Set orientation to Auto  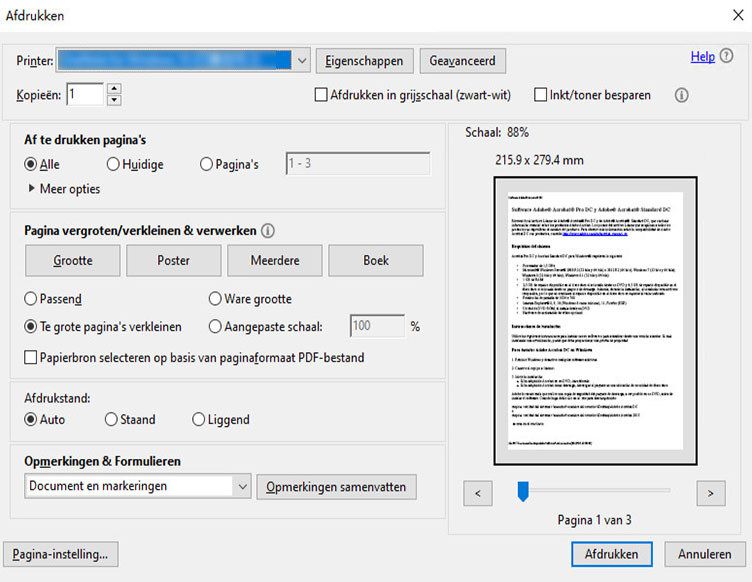coord(30,419)
